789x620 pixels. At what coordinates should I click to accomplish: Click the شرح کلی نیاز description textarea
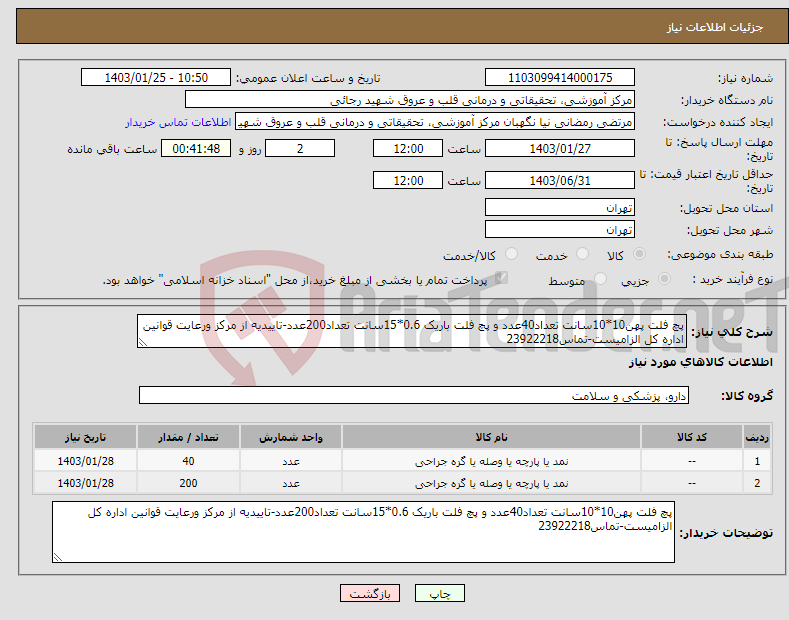pos(412,331)
